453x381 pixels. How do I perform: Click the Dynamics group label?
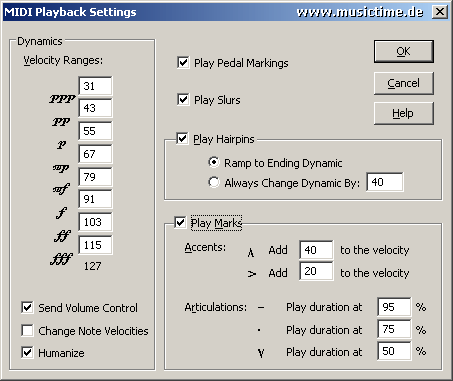tap(40, 41)
